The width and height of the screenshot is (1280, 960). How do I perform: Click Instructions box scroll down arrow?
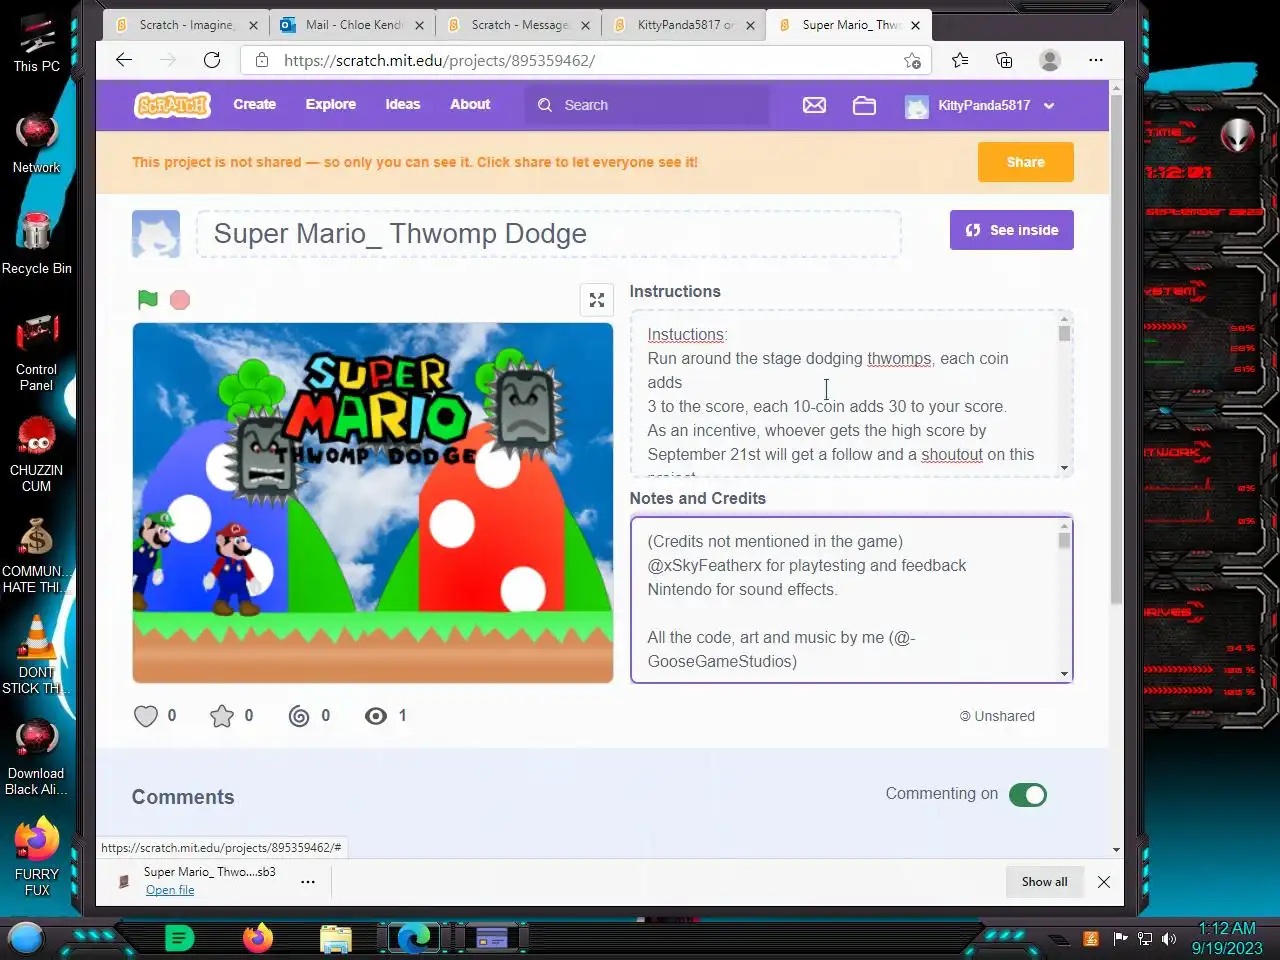[x=1064, y=468]
